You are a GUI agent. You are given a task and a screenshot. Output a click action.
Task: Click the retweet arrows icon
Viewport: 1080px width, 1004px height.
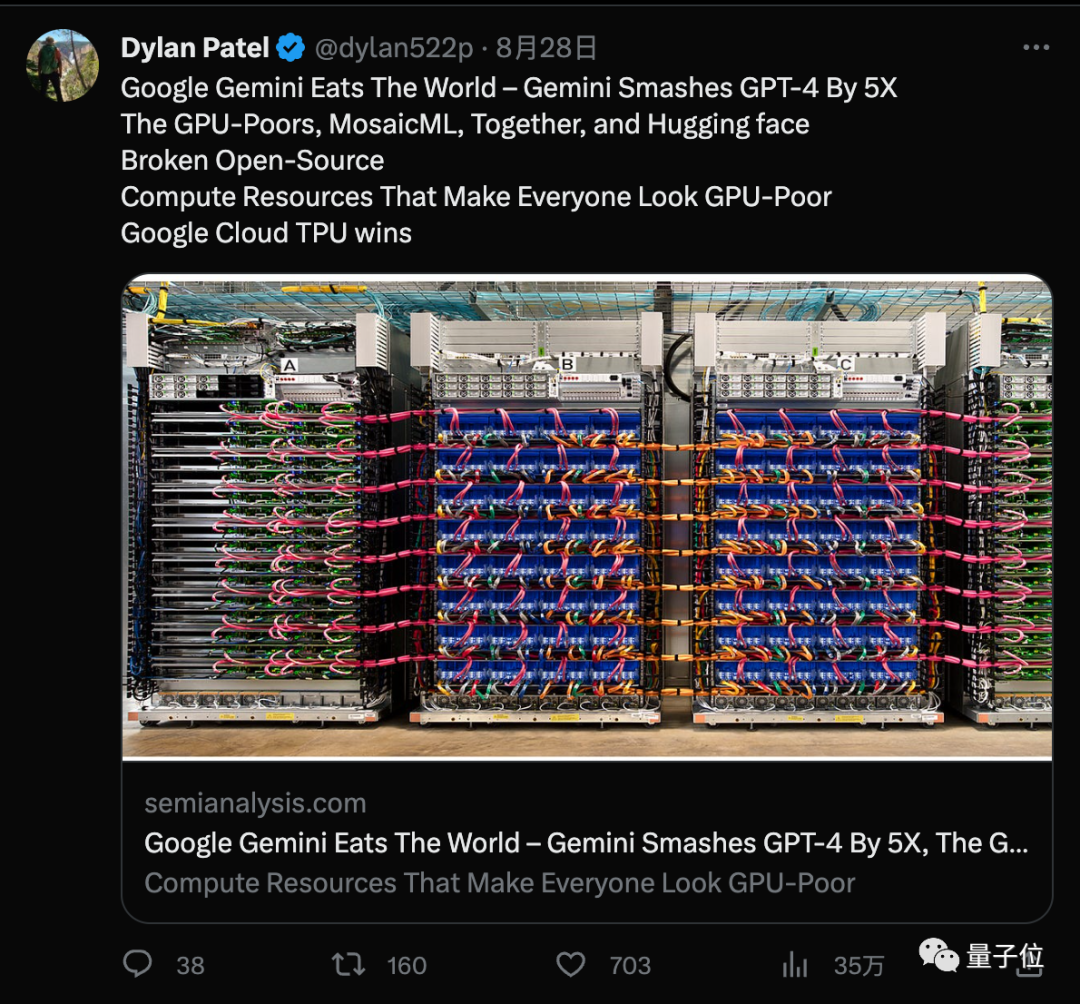click(x=347, y=965)
